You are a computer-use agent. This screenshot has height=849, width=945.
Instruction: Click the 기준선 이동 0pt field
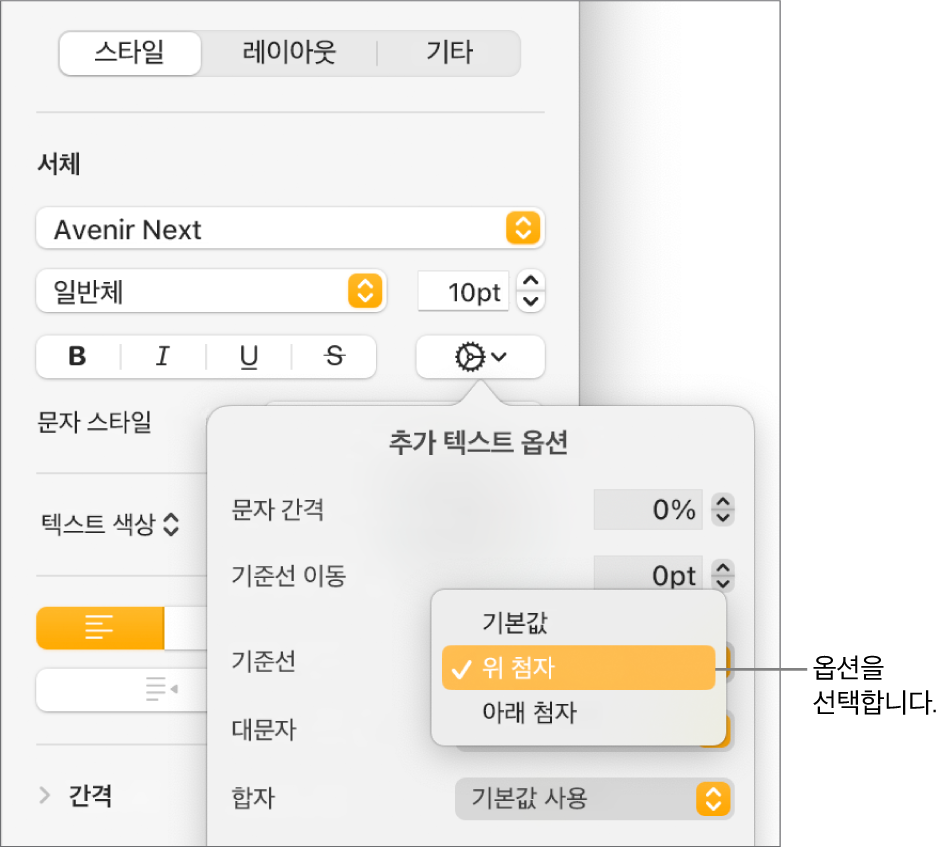(648, 575)
